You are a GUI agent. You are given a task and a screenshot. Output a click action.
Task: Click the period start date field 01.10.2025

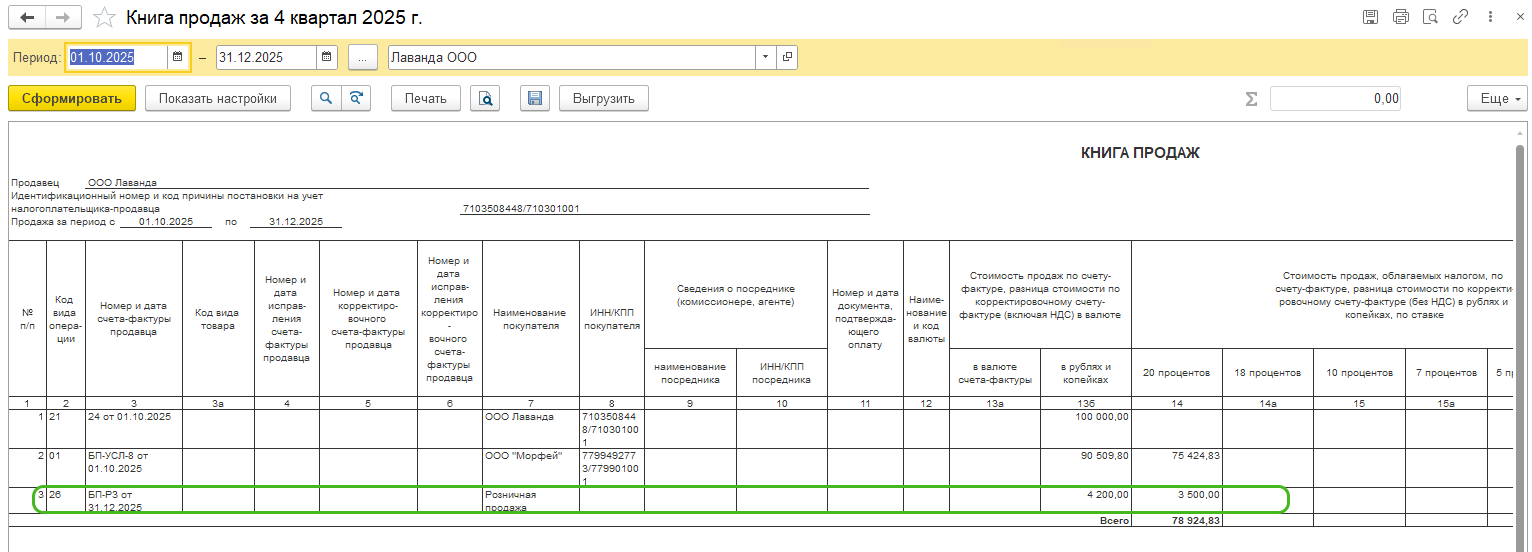click(x=115, y=58)
